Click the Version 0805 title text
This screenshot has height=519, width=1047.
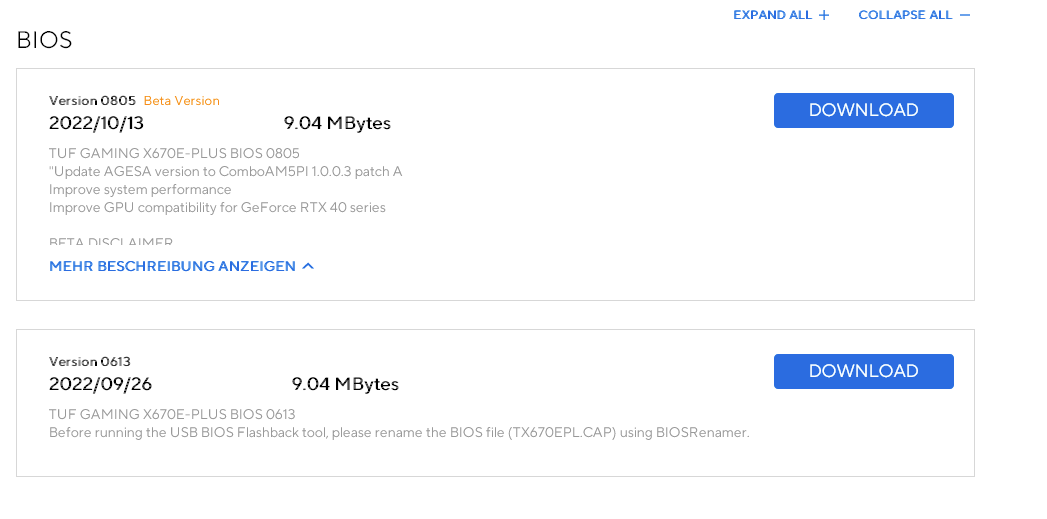click(x=92, y=101)
